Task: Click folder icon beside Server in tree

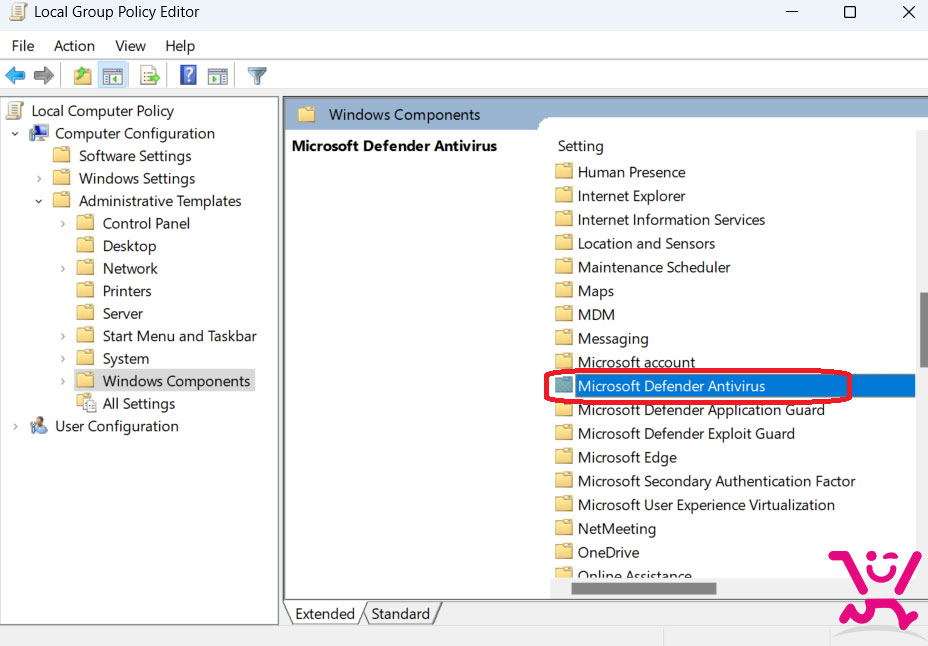Action: (85, 313)
